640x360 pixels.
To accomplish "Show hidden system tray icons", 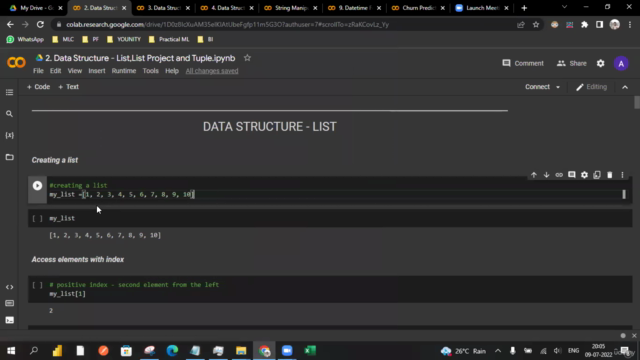I will pyautogui.click(x=498, y=351).
